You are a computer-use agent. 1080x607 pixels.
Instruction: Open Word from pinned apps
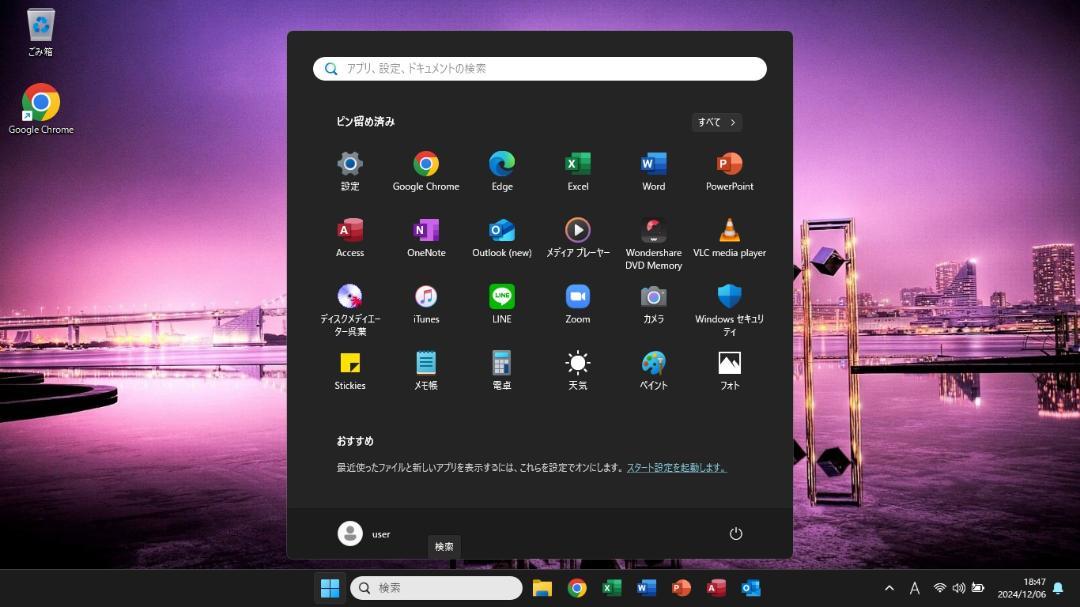(653, 172)
